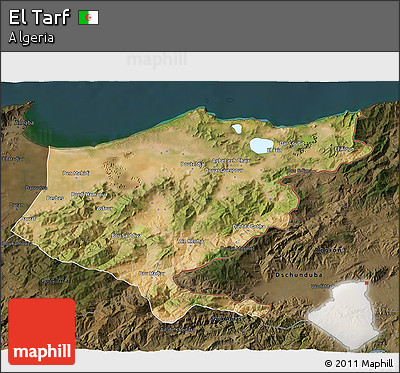The image size is (400, 373).
Task: Click the 'Aqbet ech Chair' label
Action: point(231,161)
